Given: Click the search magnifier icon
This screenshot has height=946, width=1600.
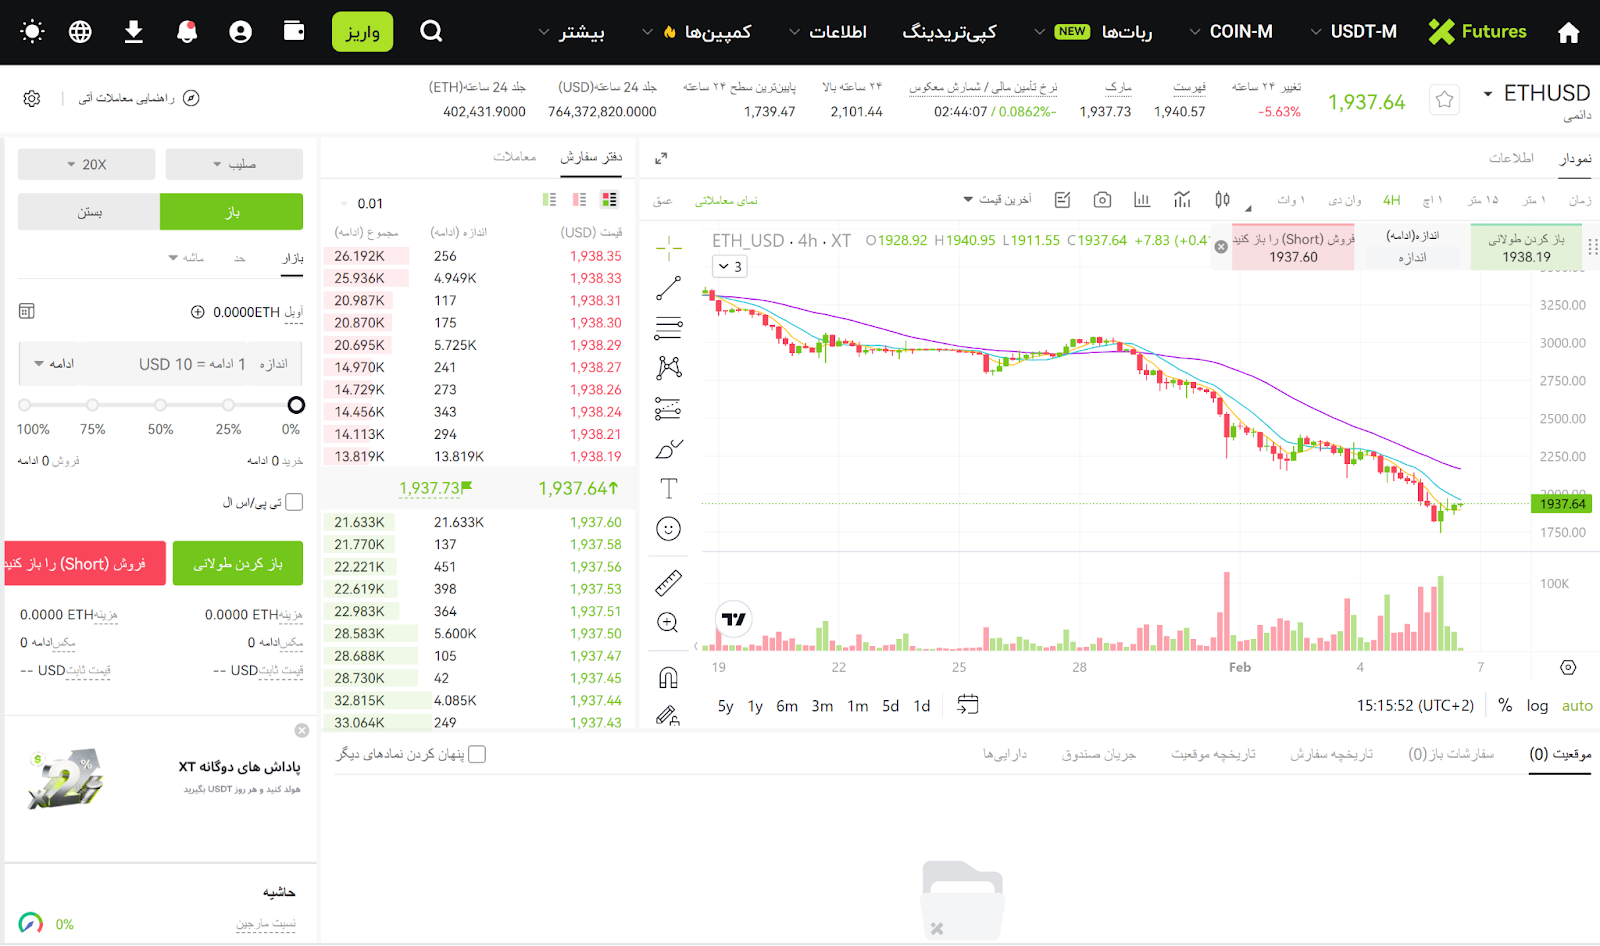Looking at the screenshot, I should (431, 32).
